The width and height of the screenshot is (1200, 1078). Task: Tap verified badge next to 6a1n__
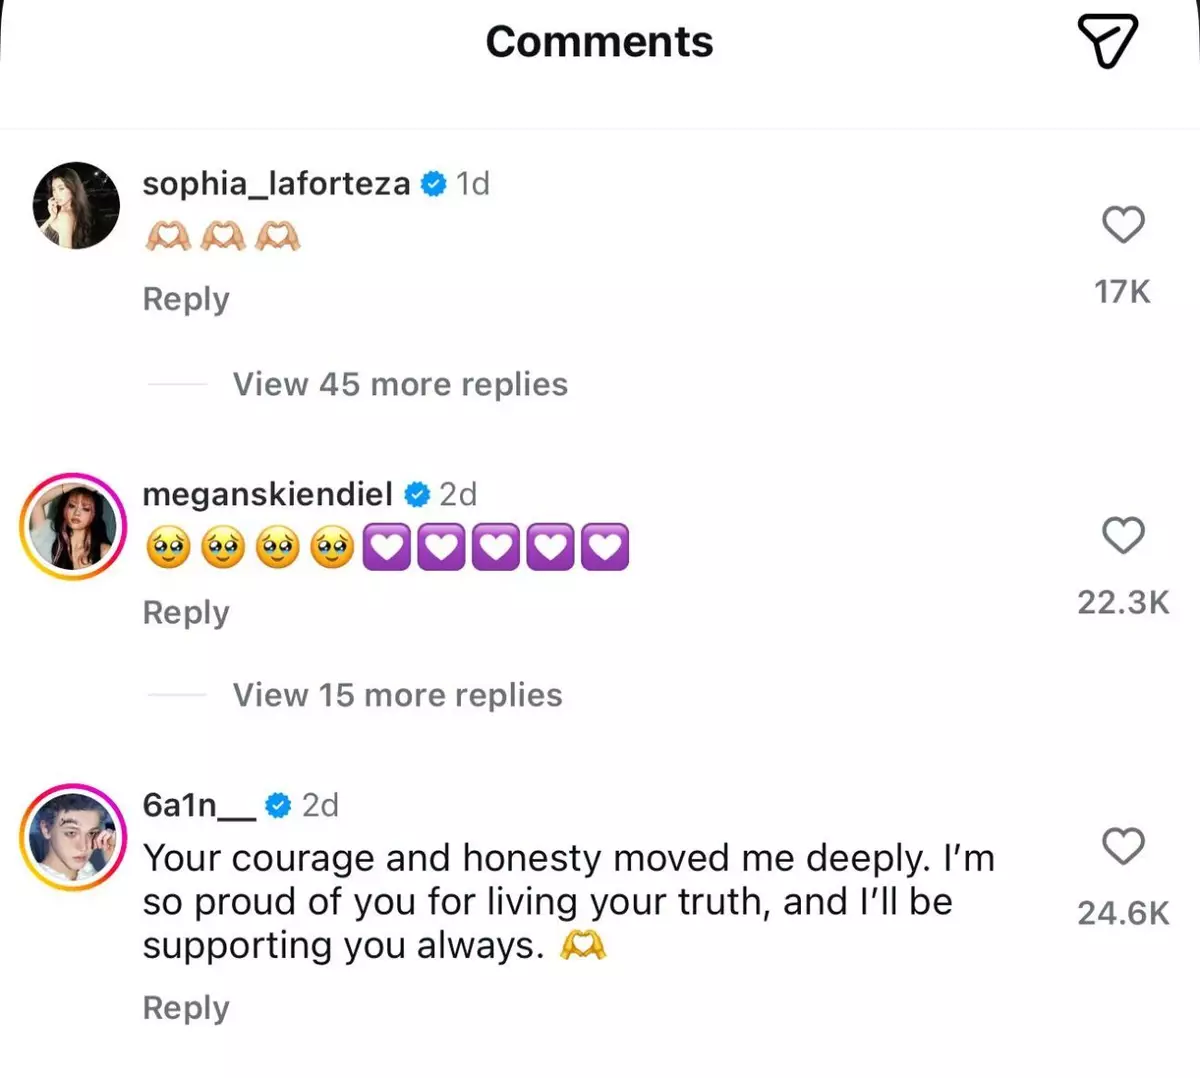[279, 805]
